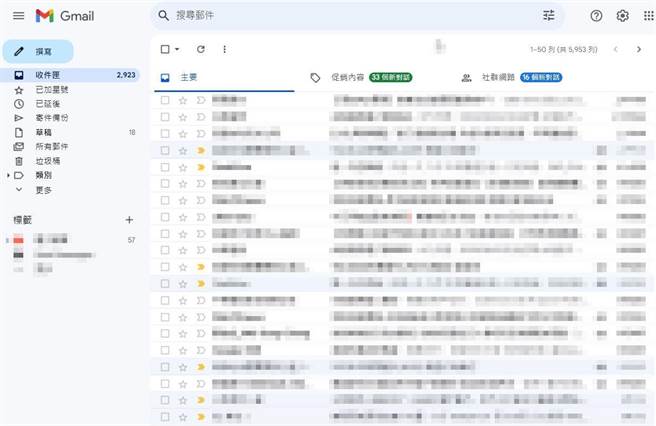Screen dimensions: 656x426
Task: Click the inbox tray icon beside 收件匣
Action: 19,75
